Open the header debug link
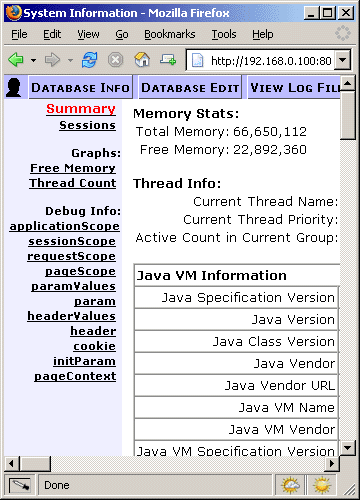 93,331
